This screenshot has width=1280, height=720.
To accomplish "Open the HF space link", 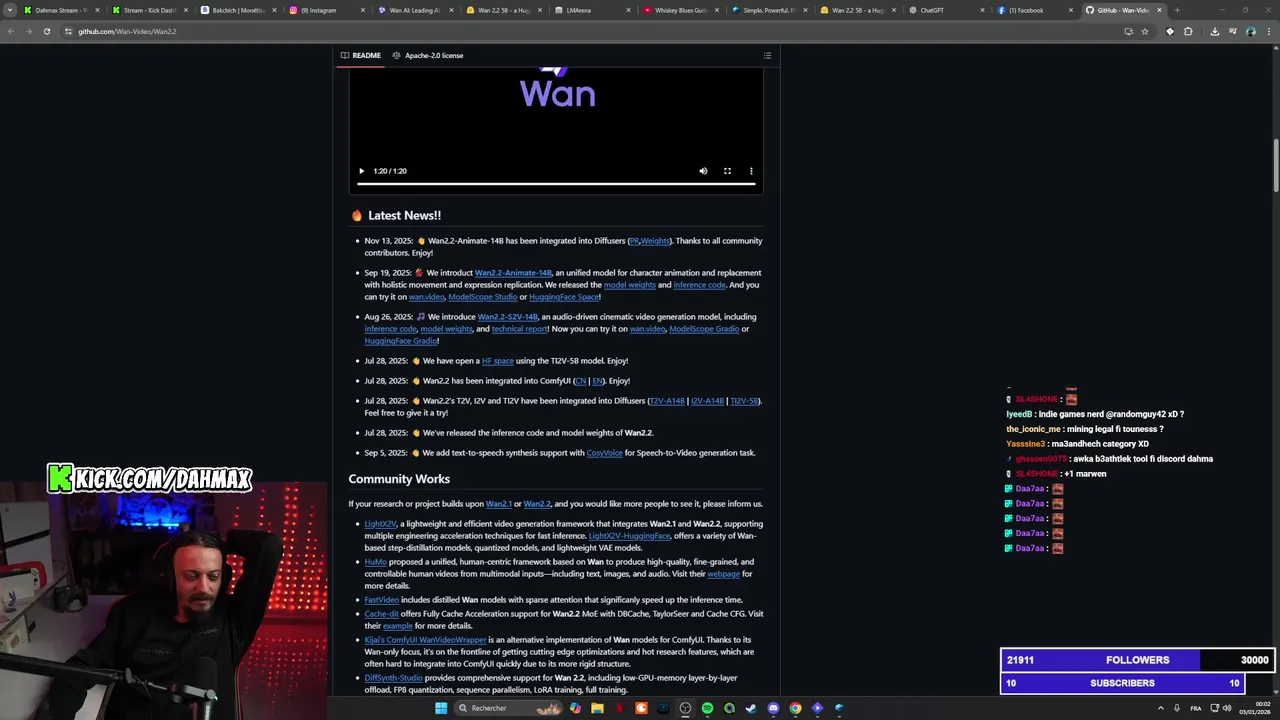I will [x=497, y=361].
